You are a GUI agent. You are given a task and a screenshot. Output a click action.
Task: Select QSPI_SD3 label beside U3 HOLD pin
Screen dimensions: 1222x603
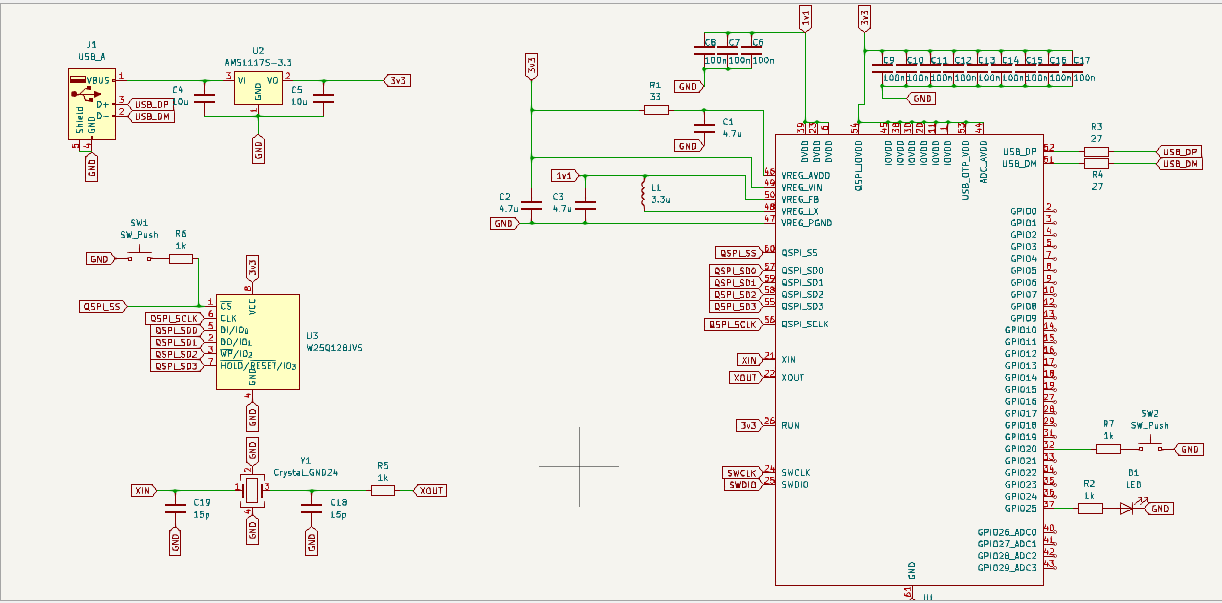pyautogui.click(x=177, y=366)
